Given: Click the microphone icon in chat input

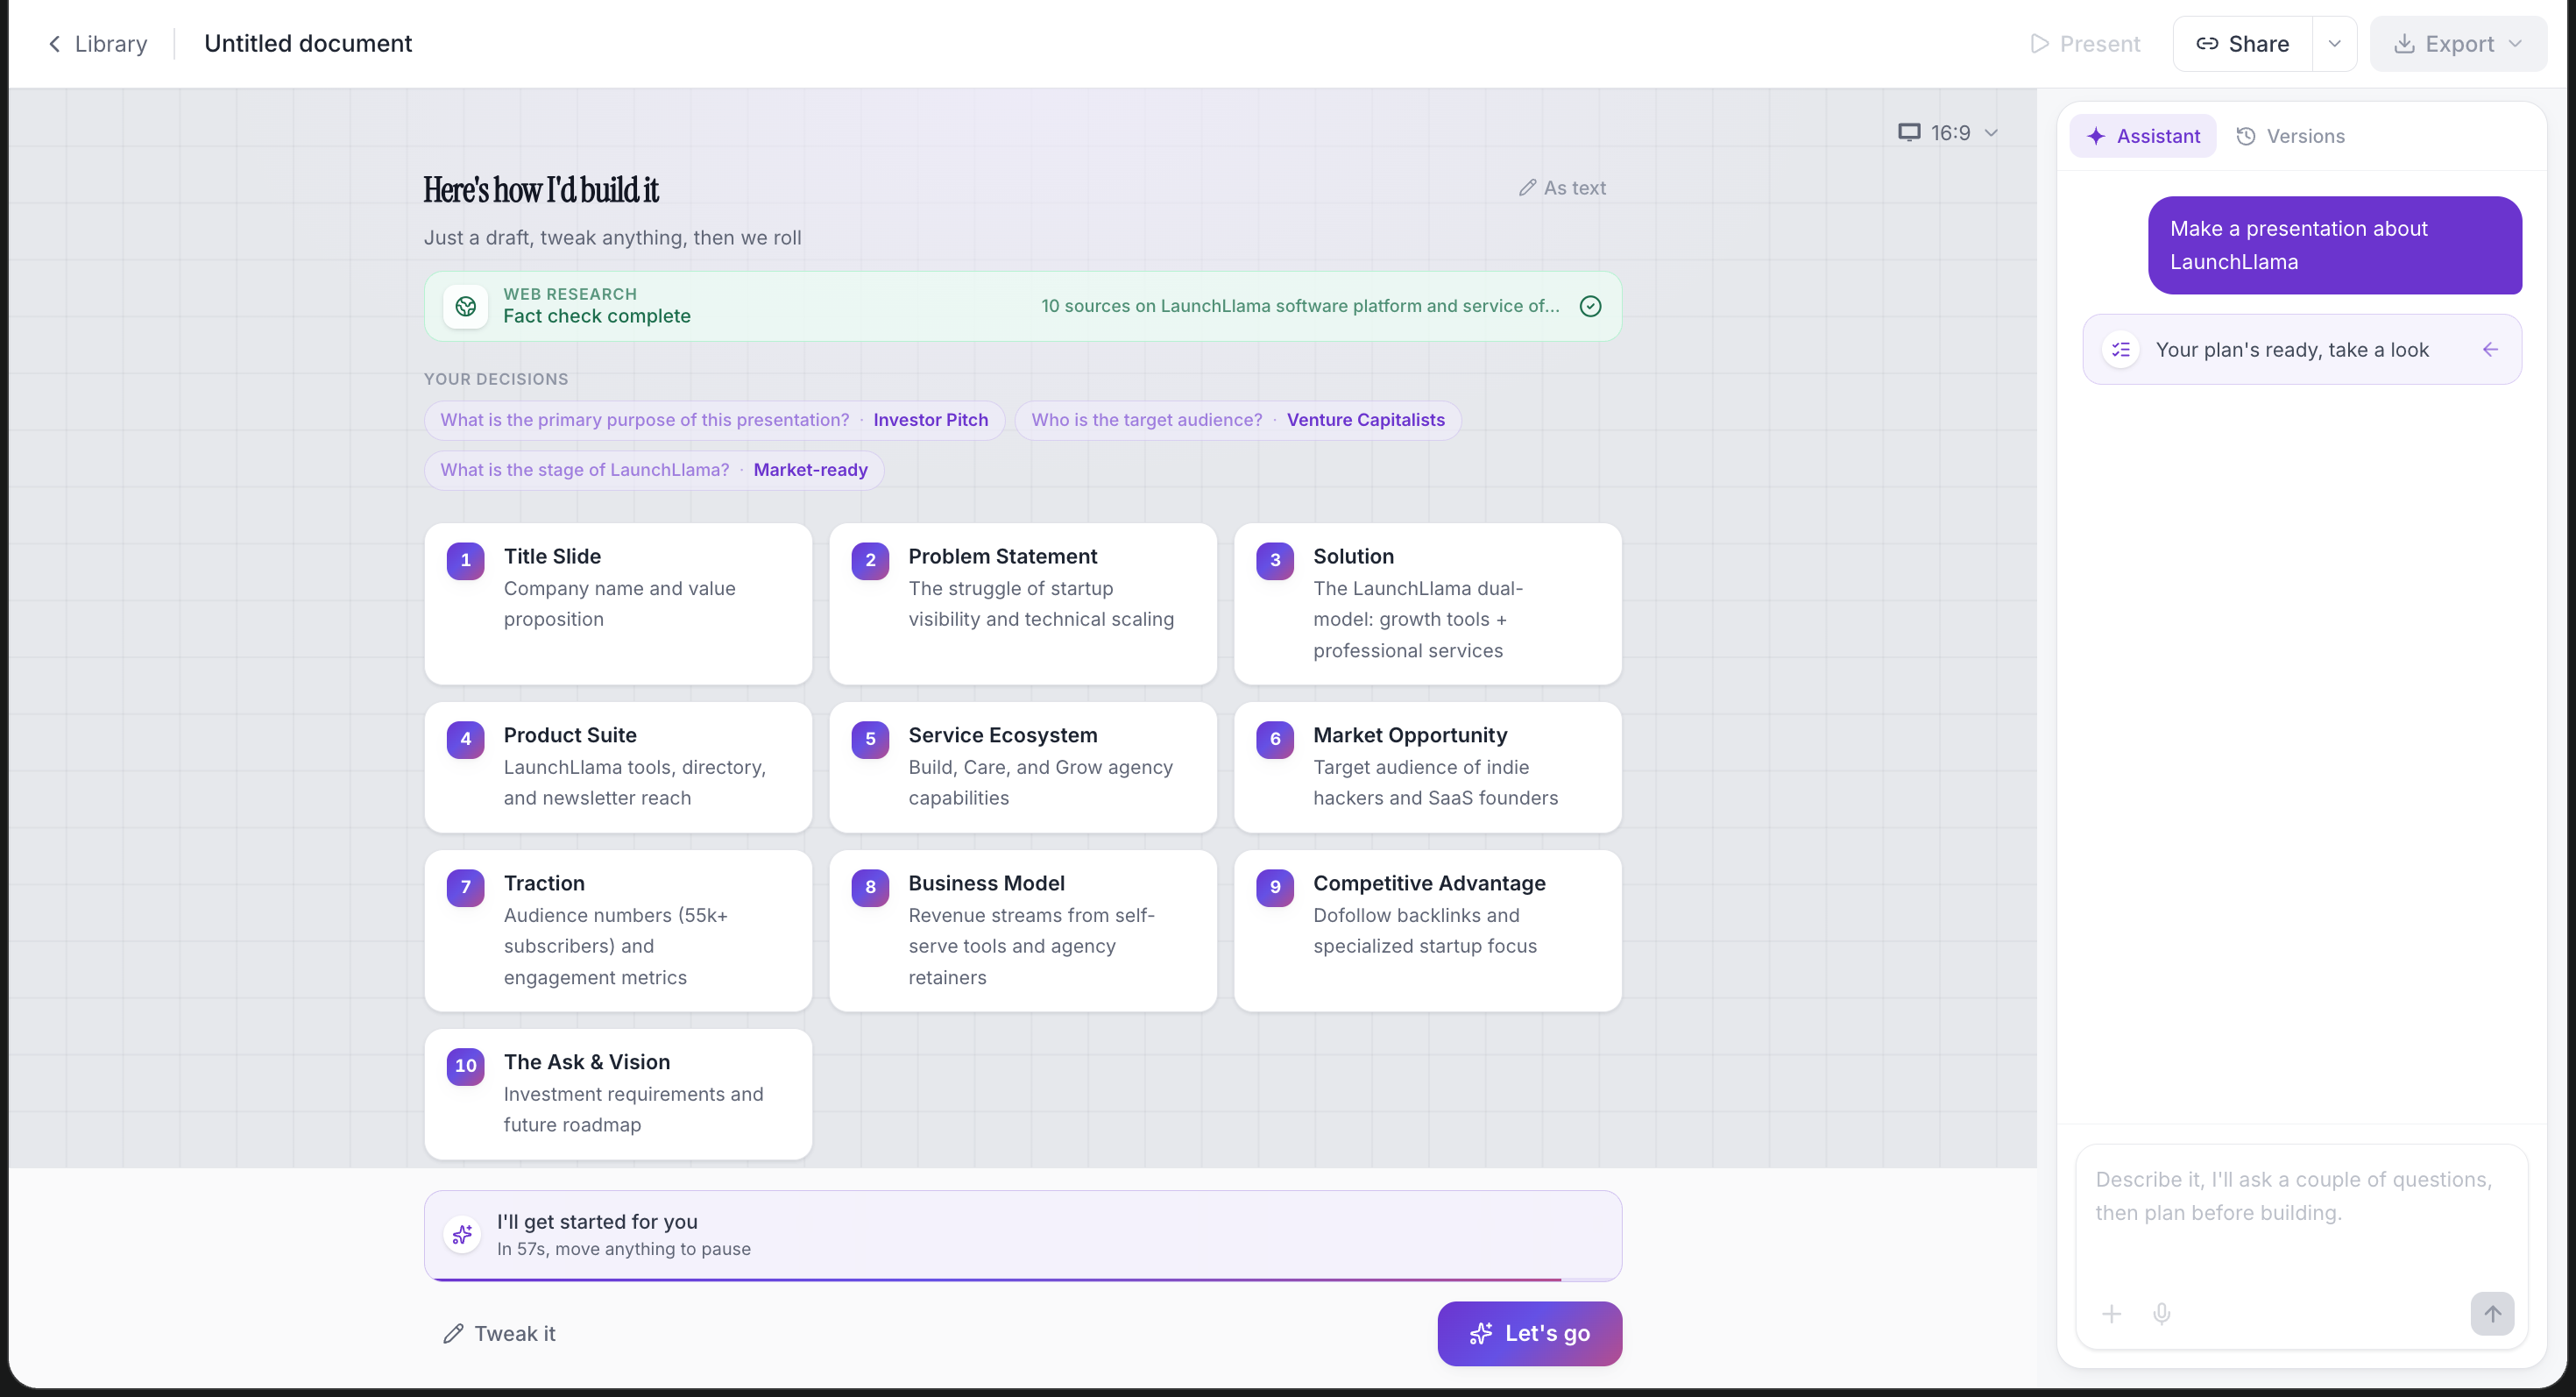Looking at the screenshot, I should [x=2161, y=1313].
